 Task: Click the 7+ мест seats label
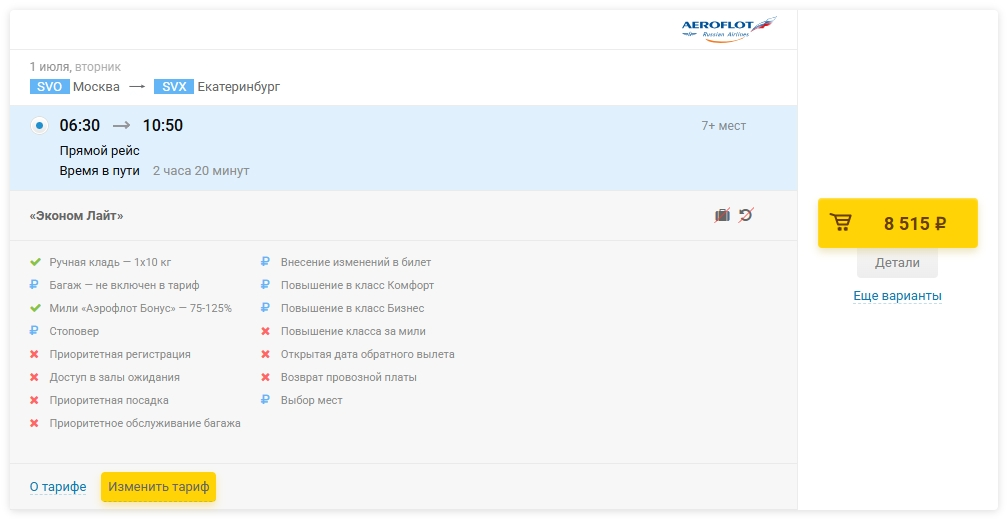(723, 126)
